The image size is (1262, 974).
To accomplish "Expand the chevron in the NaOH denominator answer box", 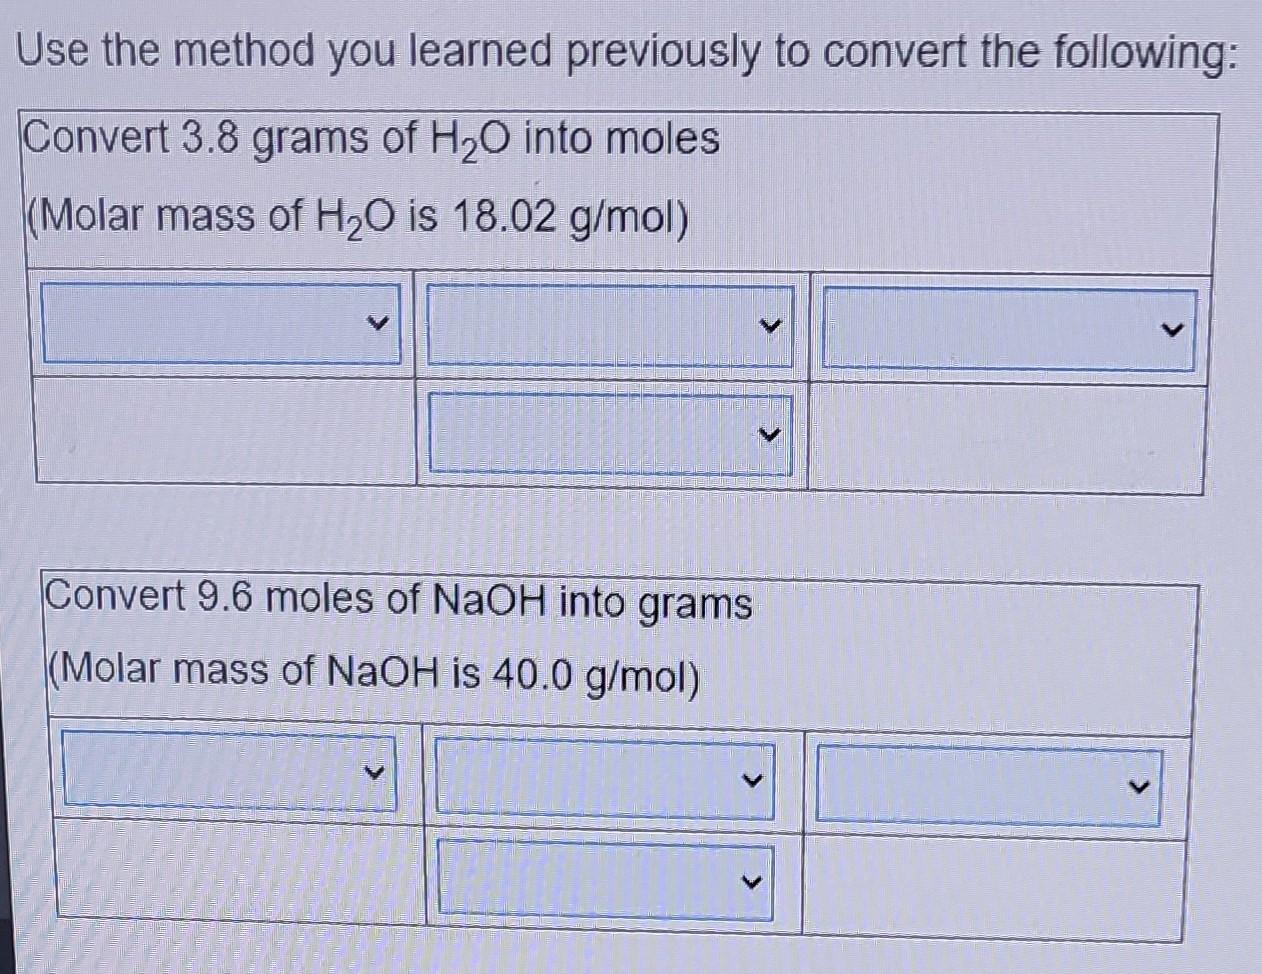I will coord(755,882).
